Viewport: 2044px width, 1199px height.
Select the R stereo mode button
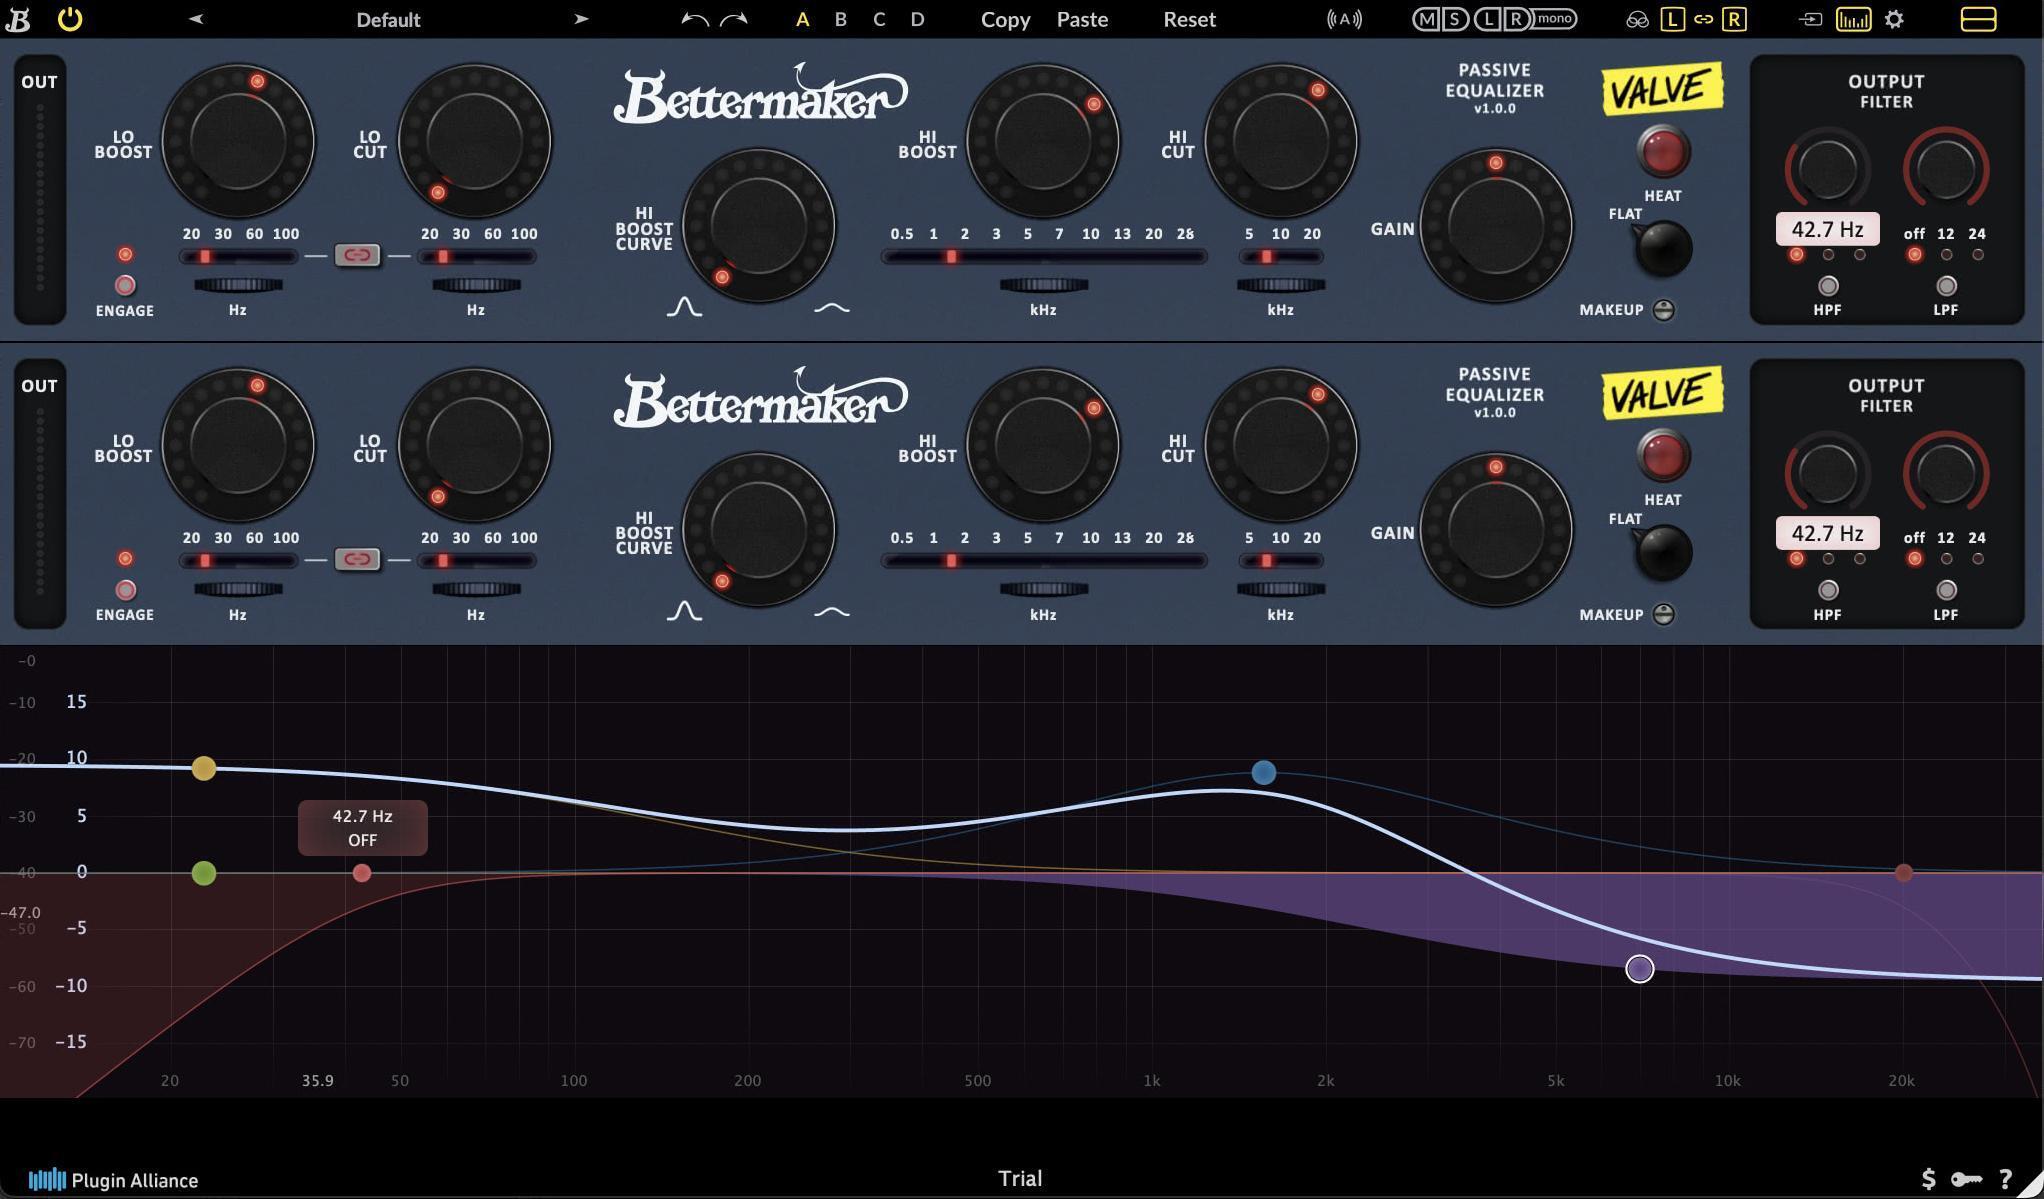tap(1518, 19)
